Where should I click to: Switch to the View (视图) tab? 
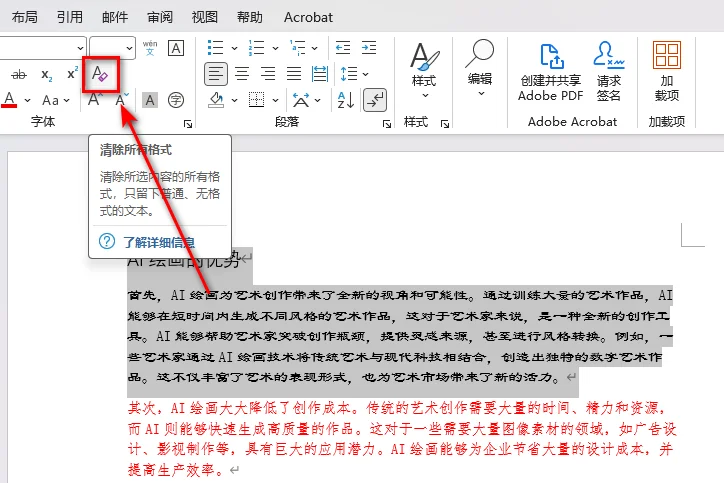pos(205,17)
